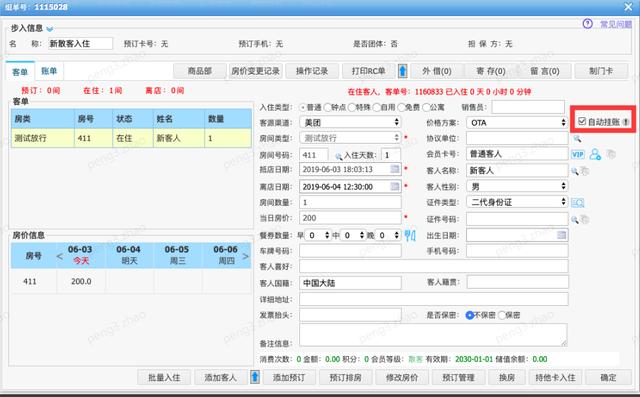
Task: Click the 添加客人 button
Action: [221, 377]
